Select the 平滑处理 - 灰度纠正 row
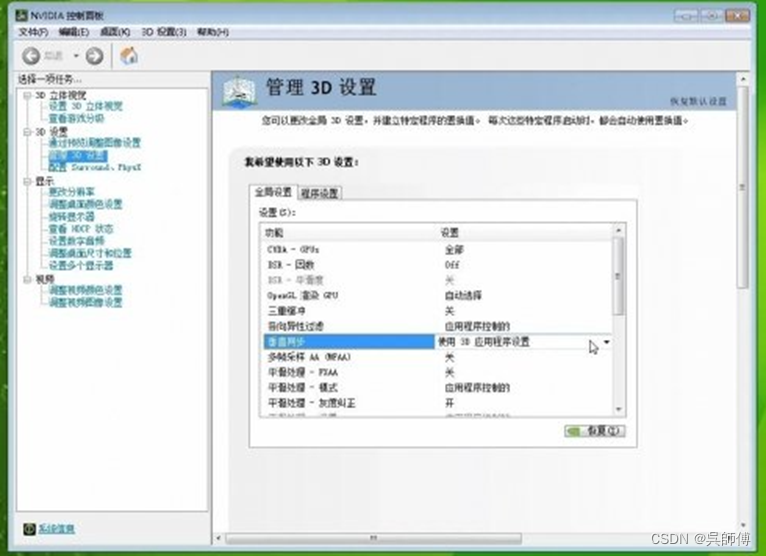 coord(437,403)
